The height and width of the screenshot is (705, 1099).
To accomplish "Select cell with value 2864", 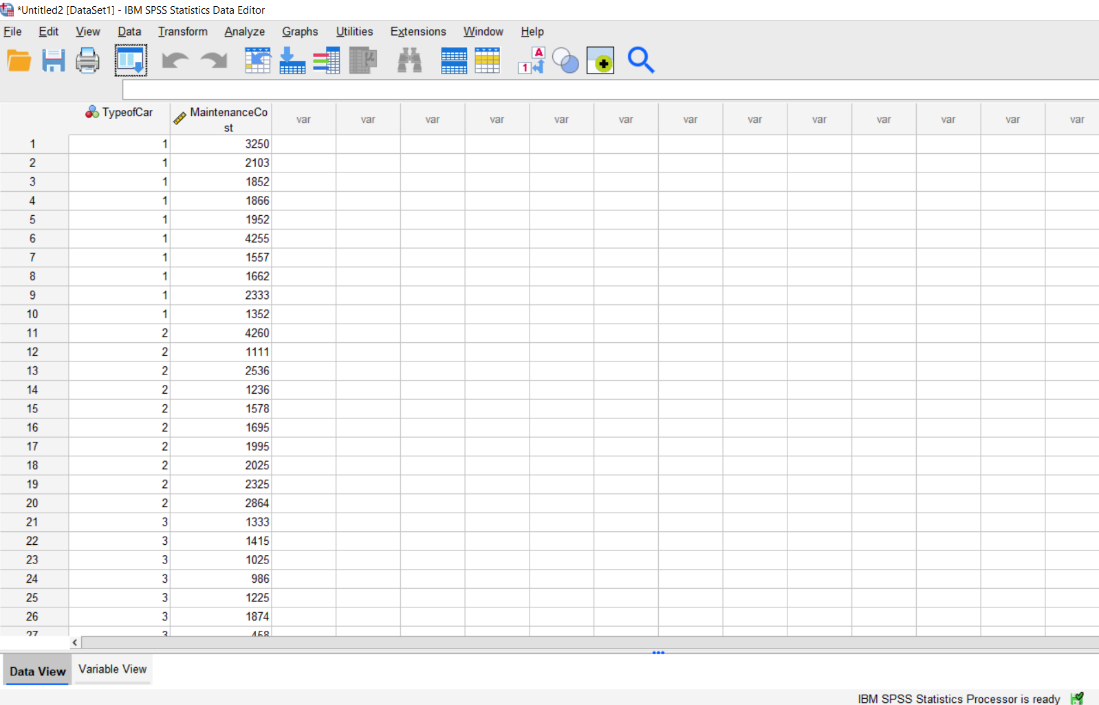I will [x=221, y=503].
